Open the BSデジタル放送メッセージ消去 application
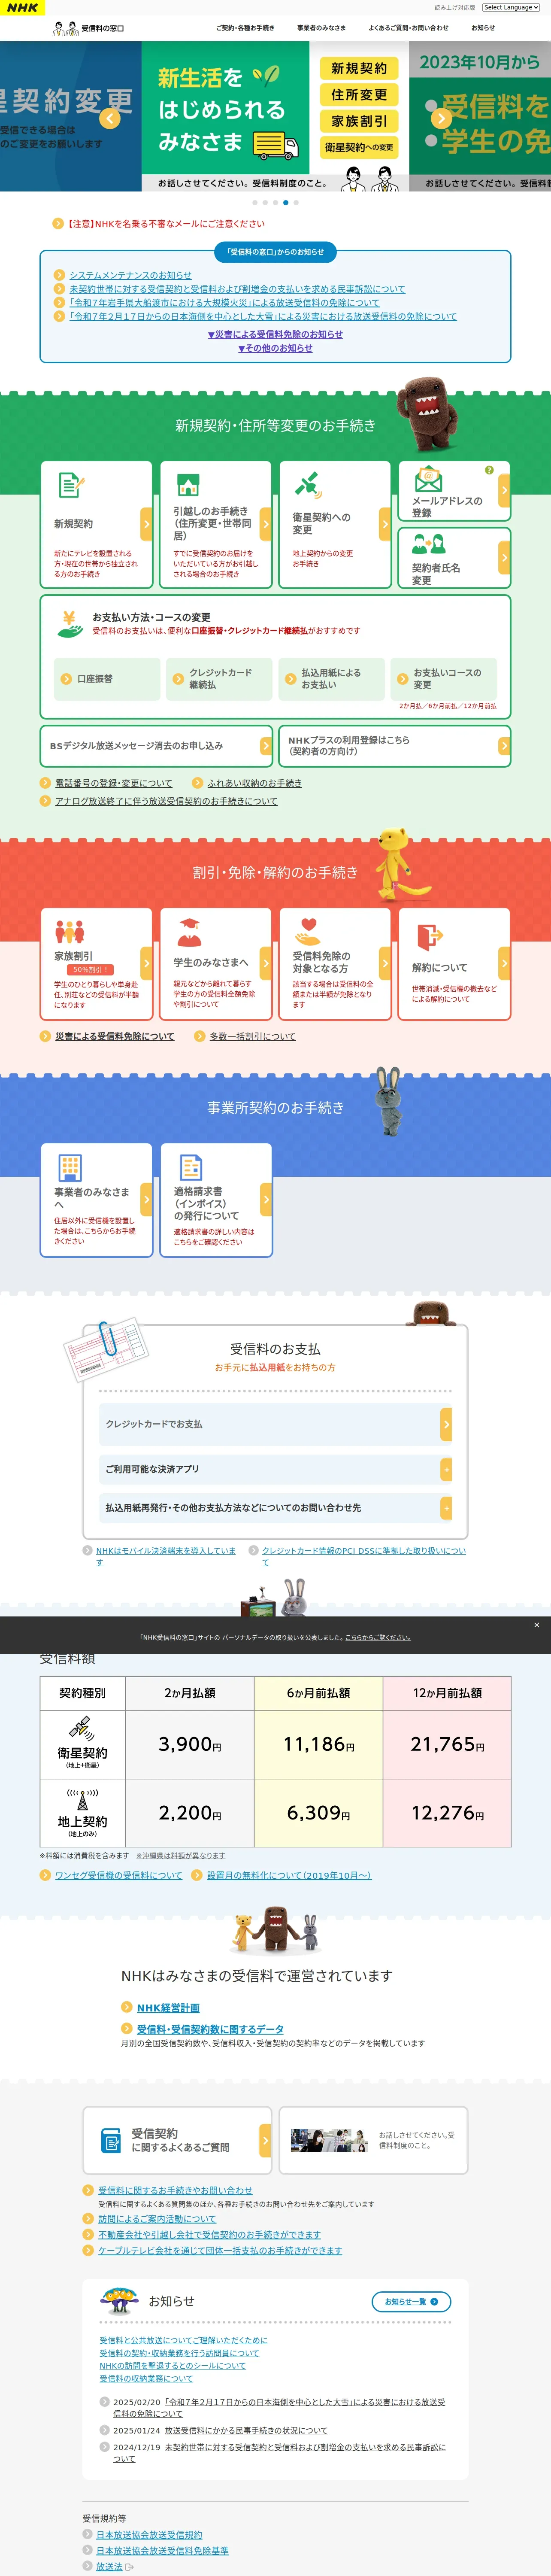 pos(156,746)
